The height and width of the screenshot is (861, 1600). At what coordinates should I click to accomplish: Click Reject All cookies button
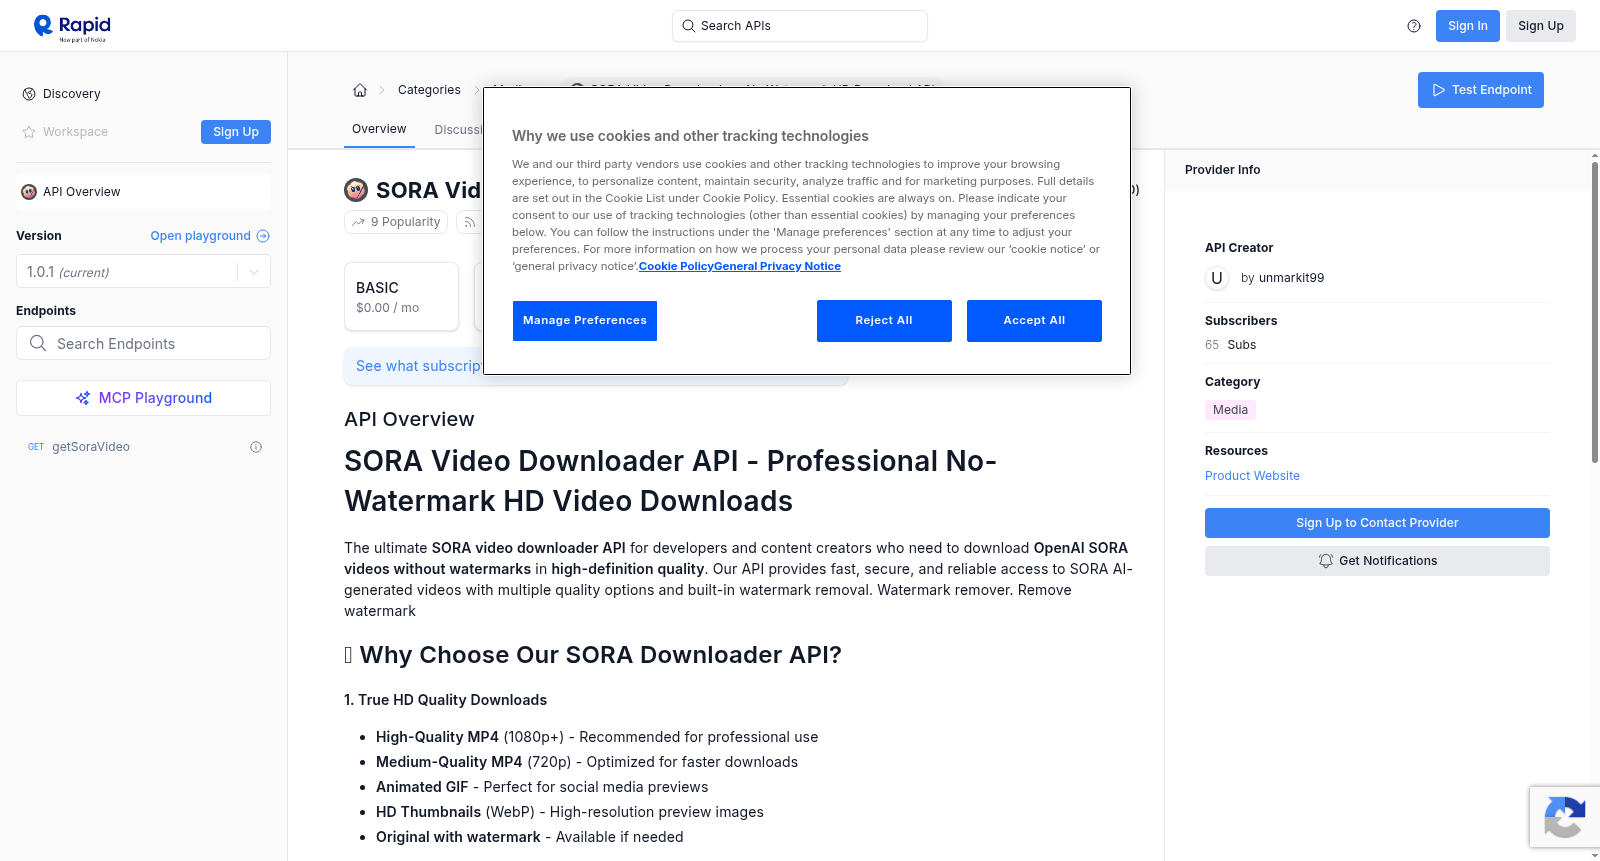click(884, 321)
